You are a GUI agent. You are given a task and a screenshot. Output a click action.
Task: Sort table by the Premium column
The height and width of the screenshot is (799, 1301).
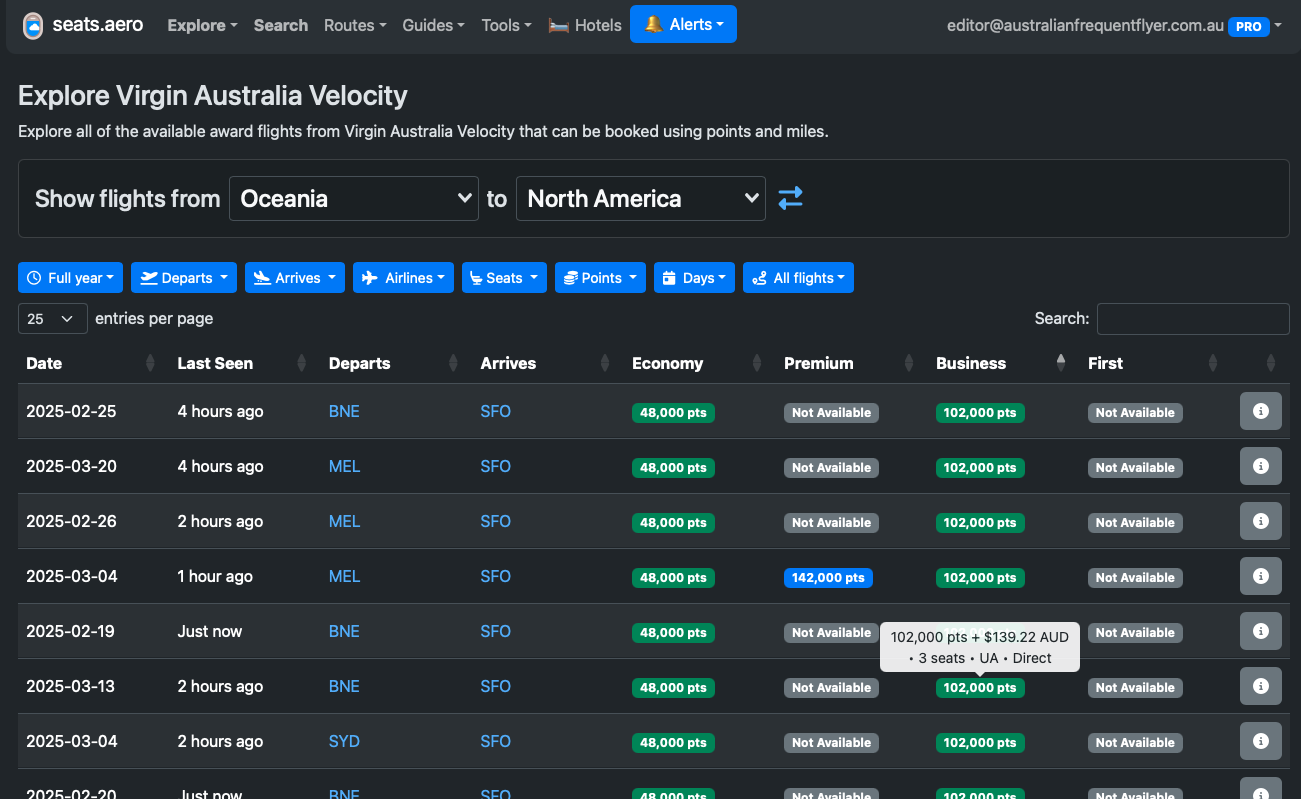coord(852,363)
